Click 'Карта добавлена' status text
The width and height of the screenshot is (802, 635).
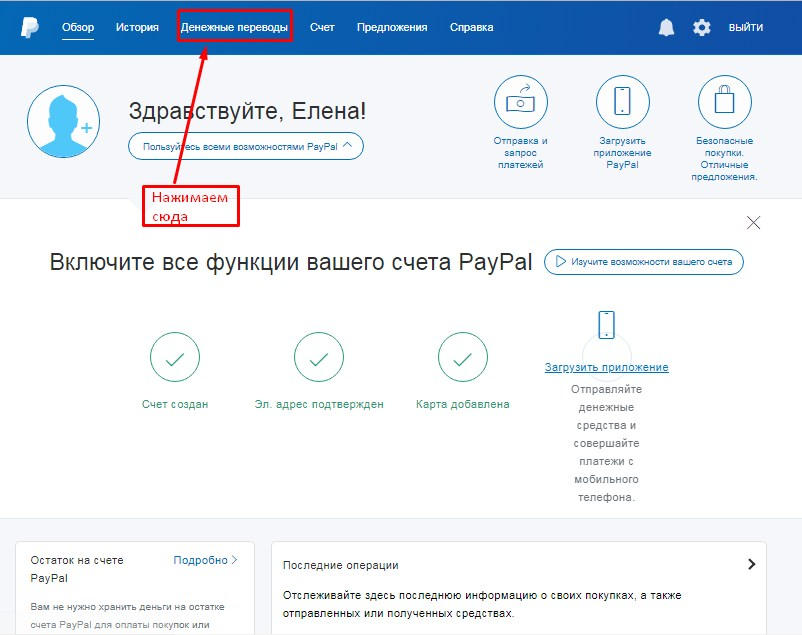(x=462, y=404)
